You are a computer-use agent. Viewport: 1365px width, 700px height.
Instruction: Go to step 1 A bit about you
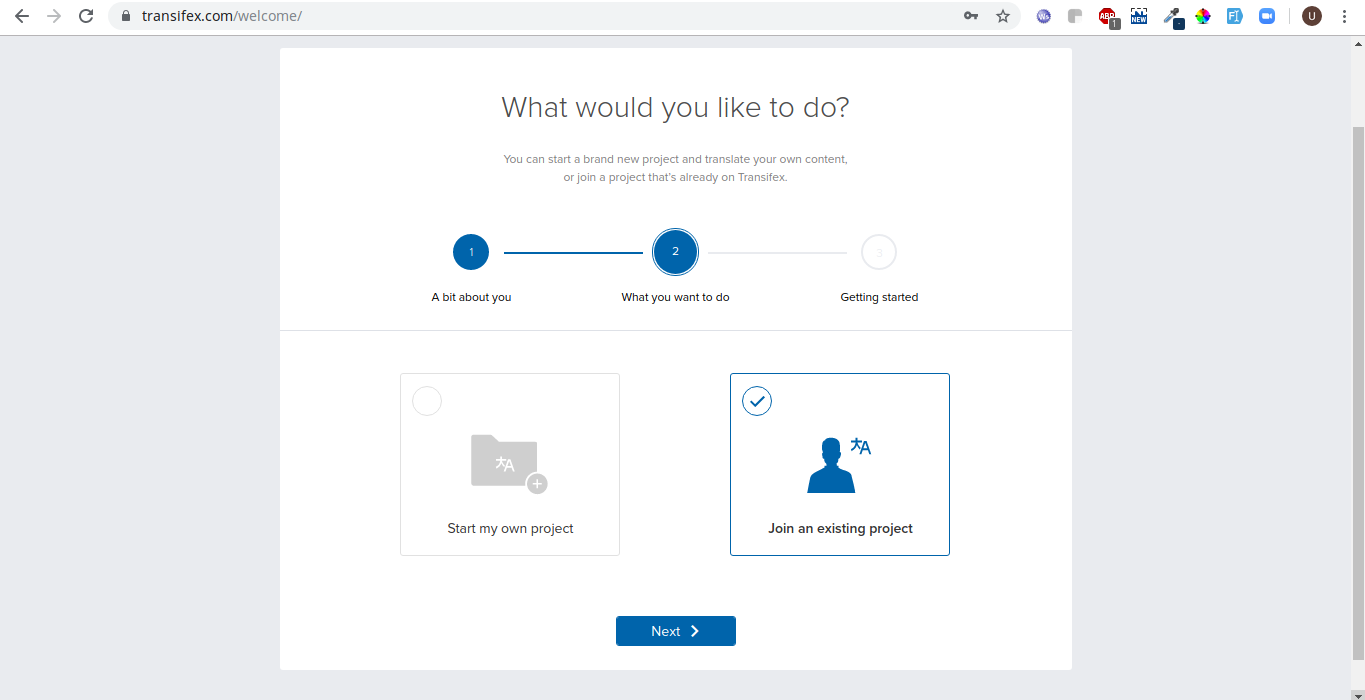471,253
